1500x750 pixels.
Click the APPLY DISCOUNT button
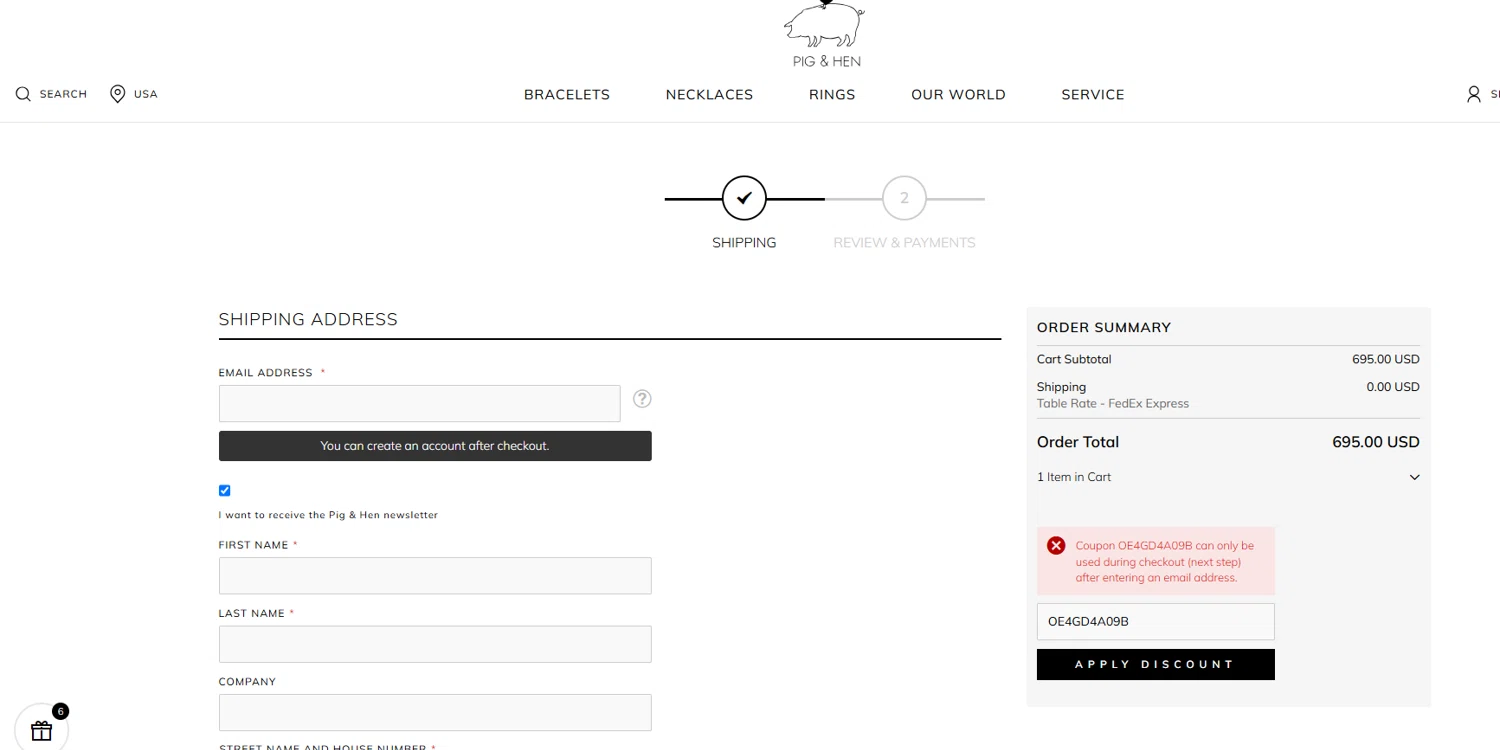(1155, 664)
